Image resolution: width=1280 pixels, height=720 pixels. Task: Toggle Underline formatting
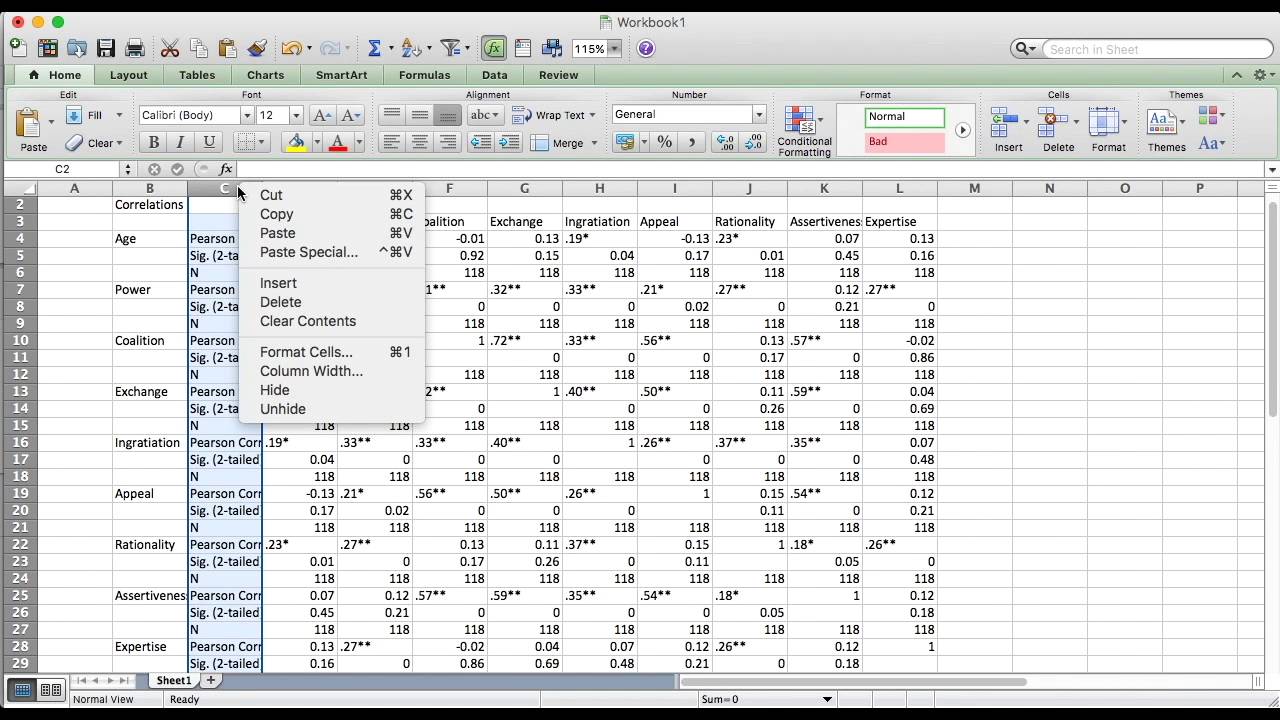click(209, 143)
